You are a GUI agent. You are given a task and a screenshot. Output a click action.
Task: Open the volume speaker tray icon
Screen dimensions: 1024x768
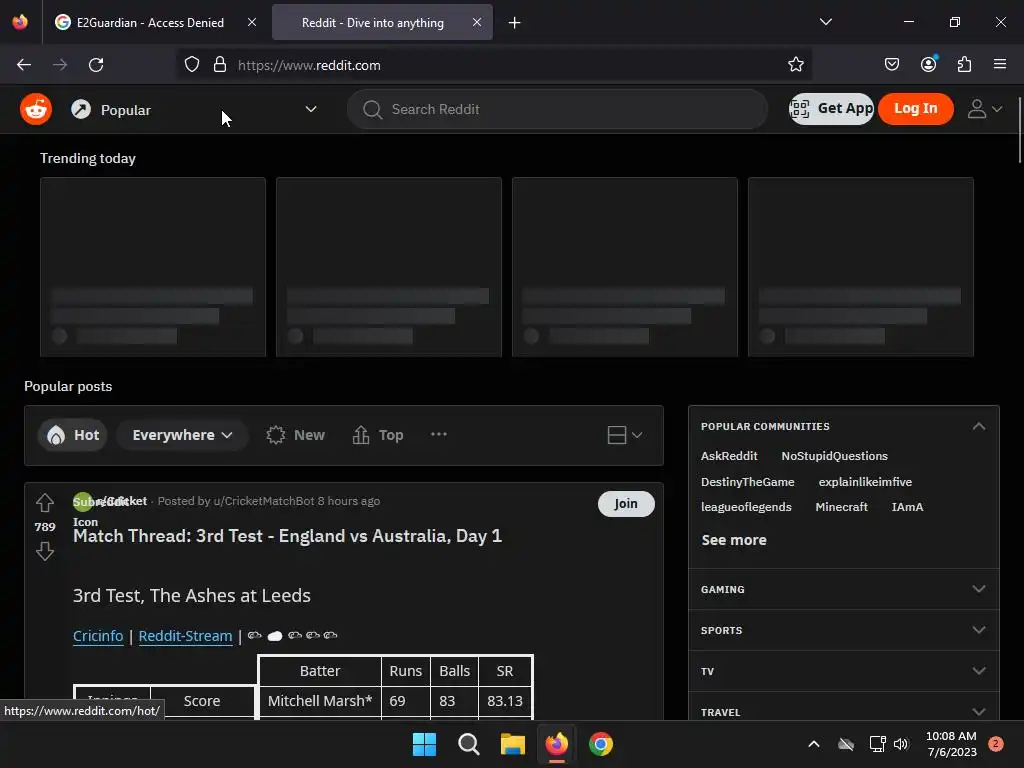click(901, 744)
